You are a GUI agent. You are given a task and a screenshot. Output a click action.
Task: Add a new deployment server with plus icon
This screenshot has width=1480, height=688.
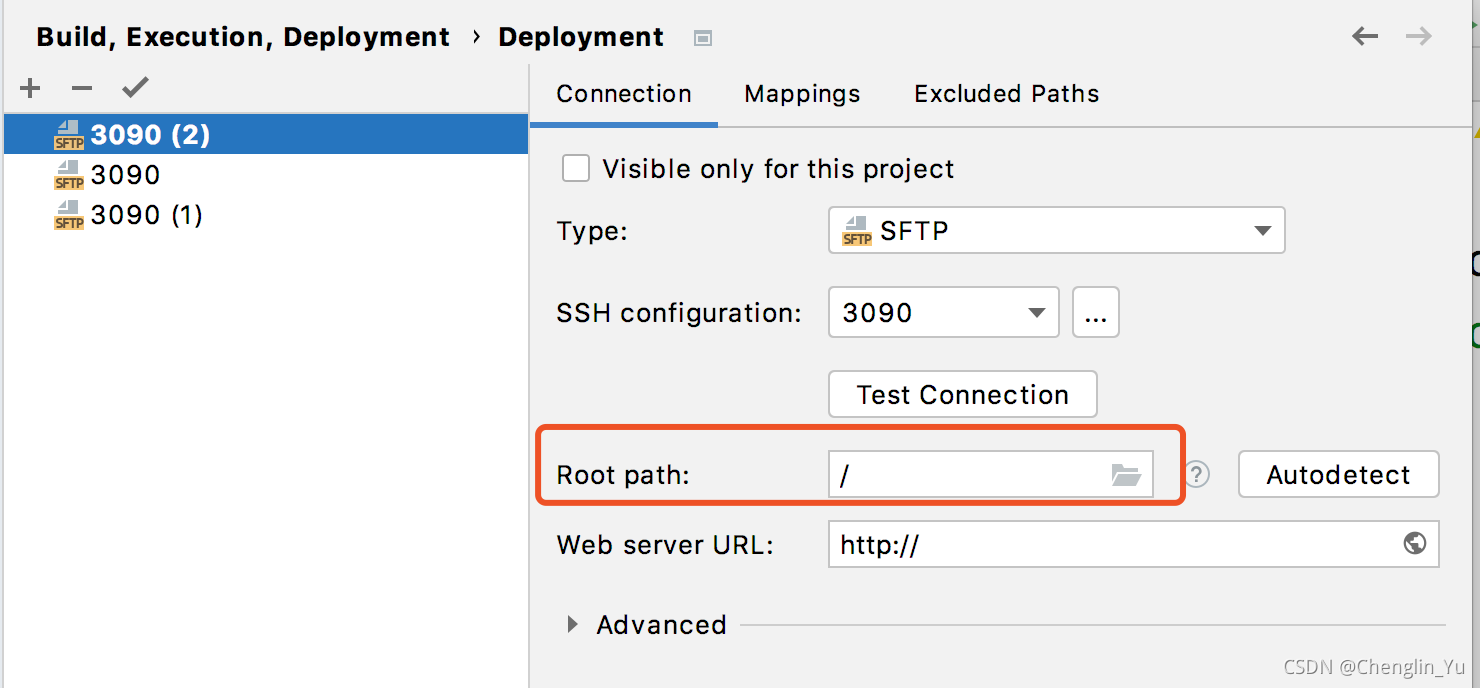coord(31,88)
